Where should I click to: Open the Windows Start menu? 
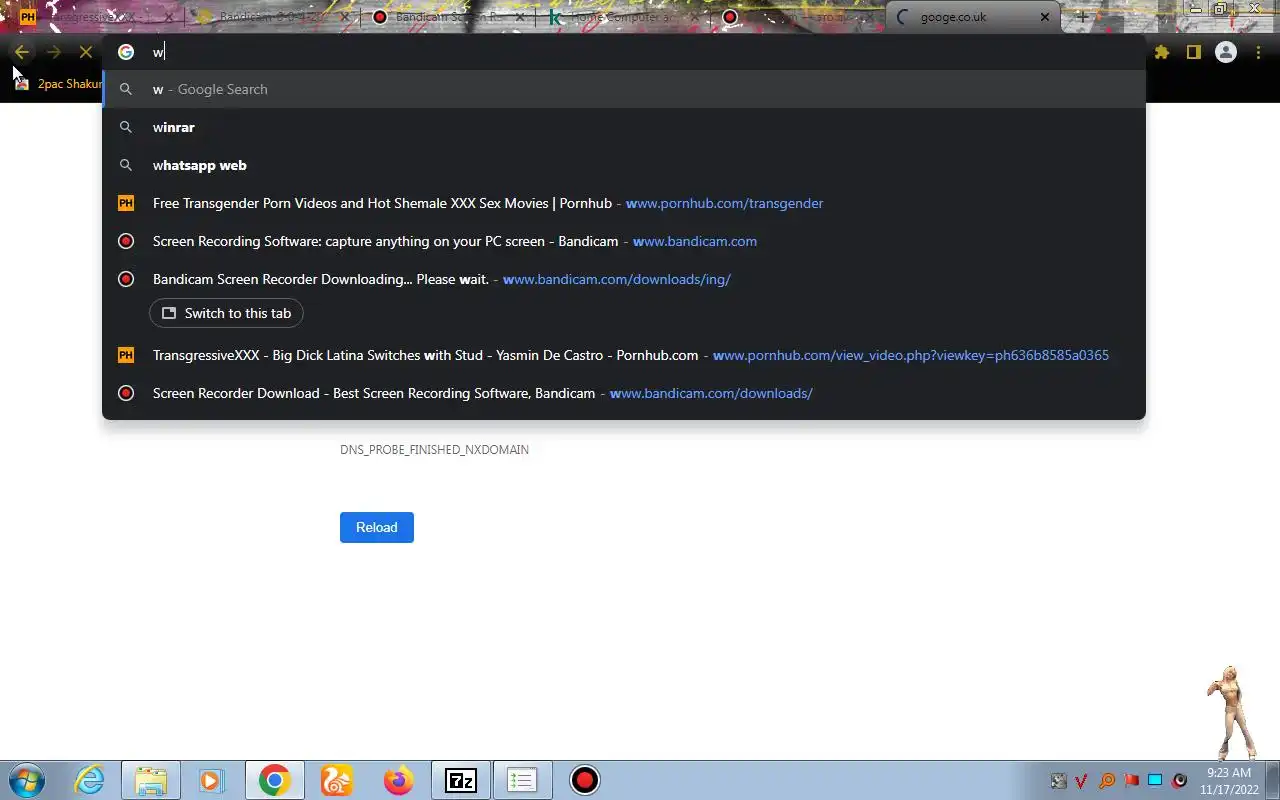27,780
